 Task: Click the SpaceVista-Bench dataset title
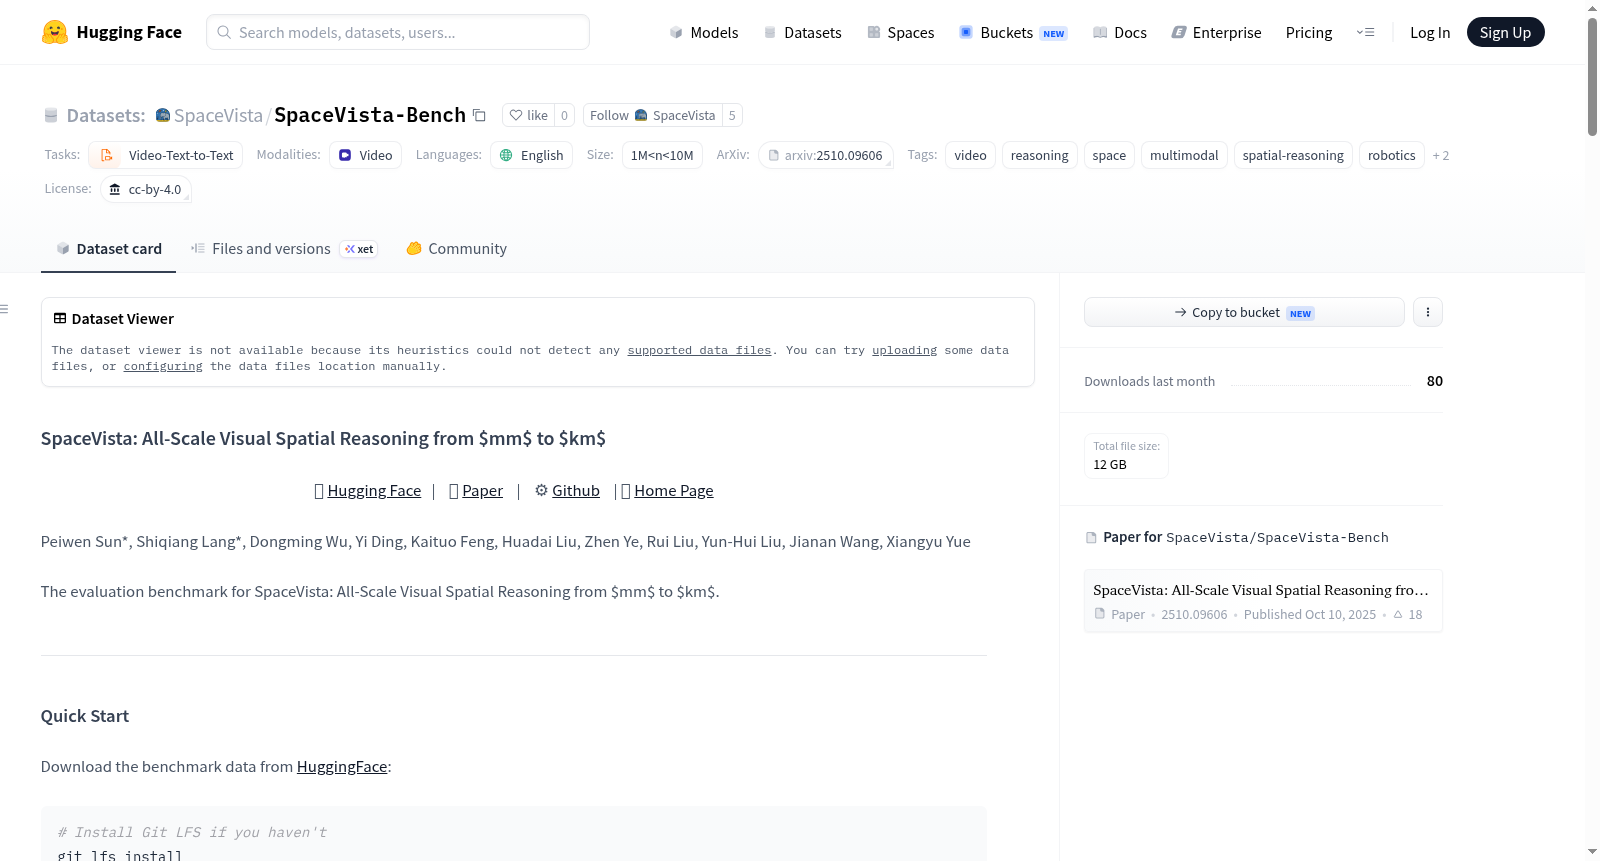370,115
